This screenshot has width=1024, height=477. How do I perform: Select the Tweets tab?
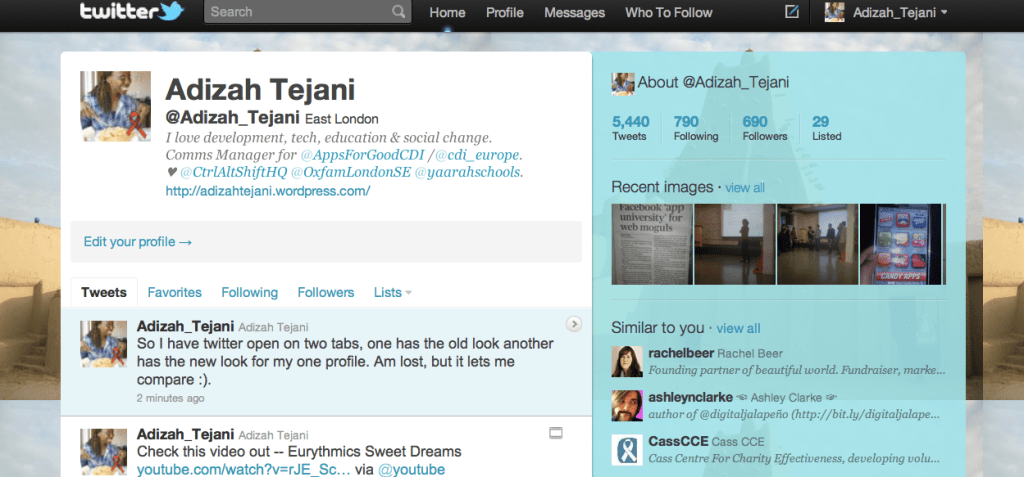[x=104, y=293]
